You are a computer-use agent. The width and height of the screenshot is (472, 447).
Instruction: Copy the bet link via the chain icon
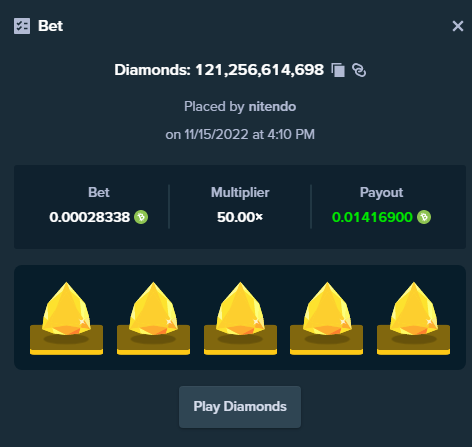pos(359,70)
